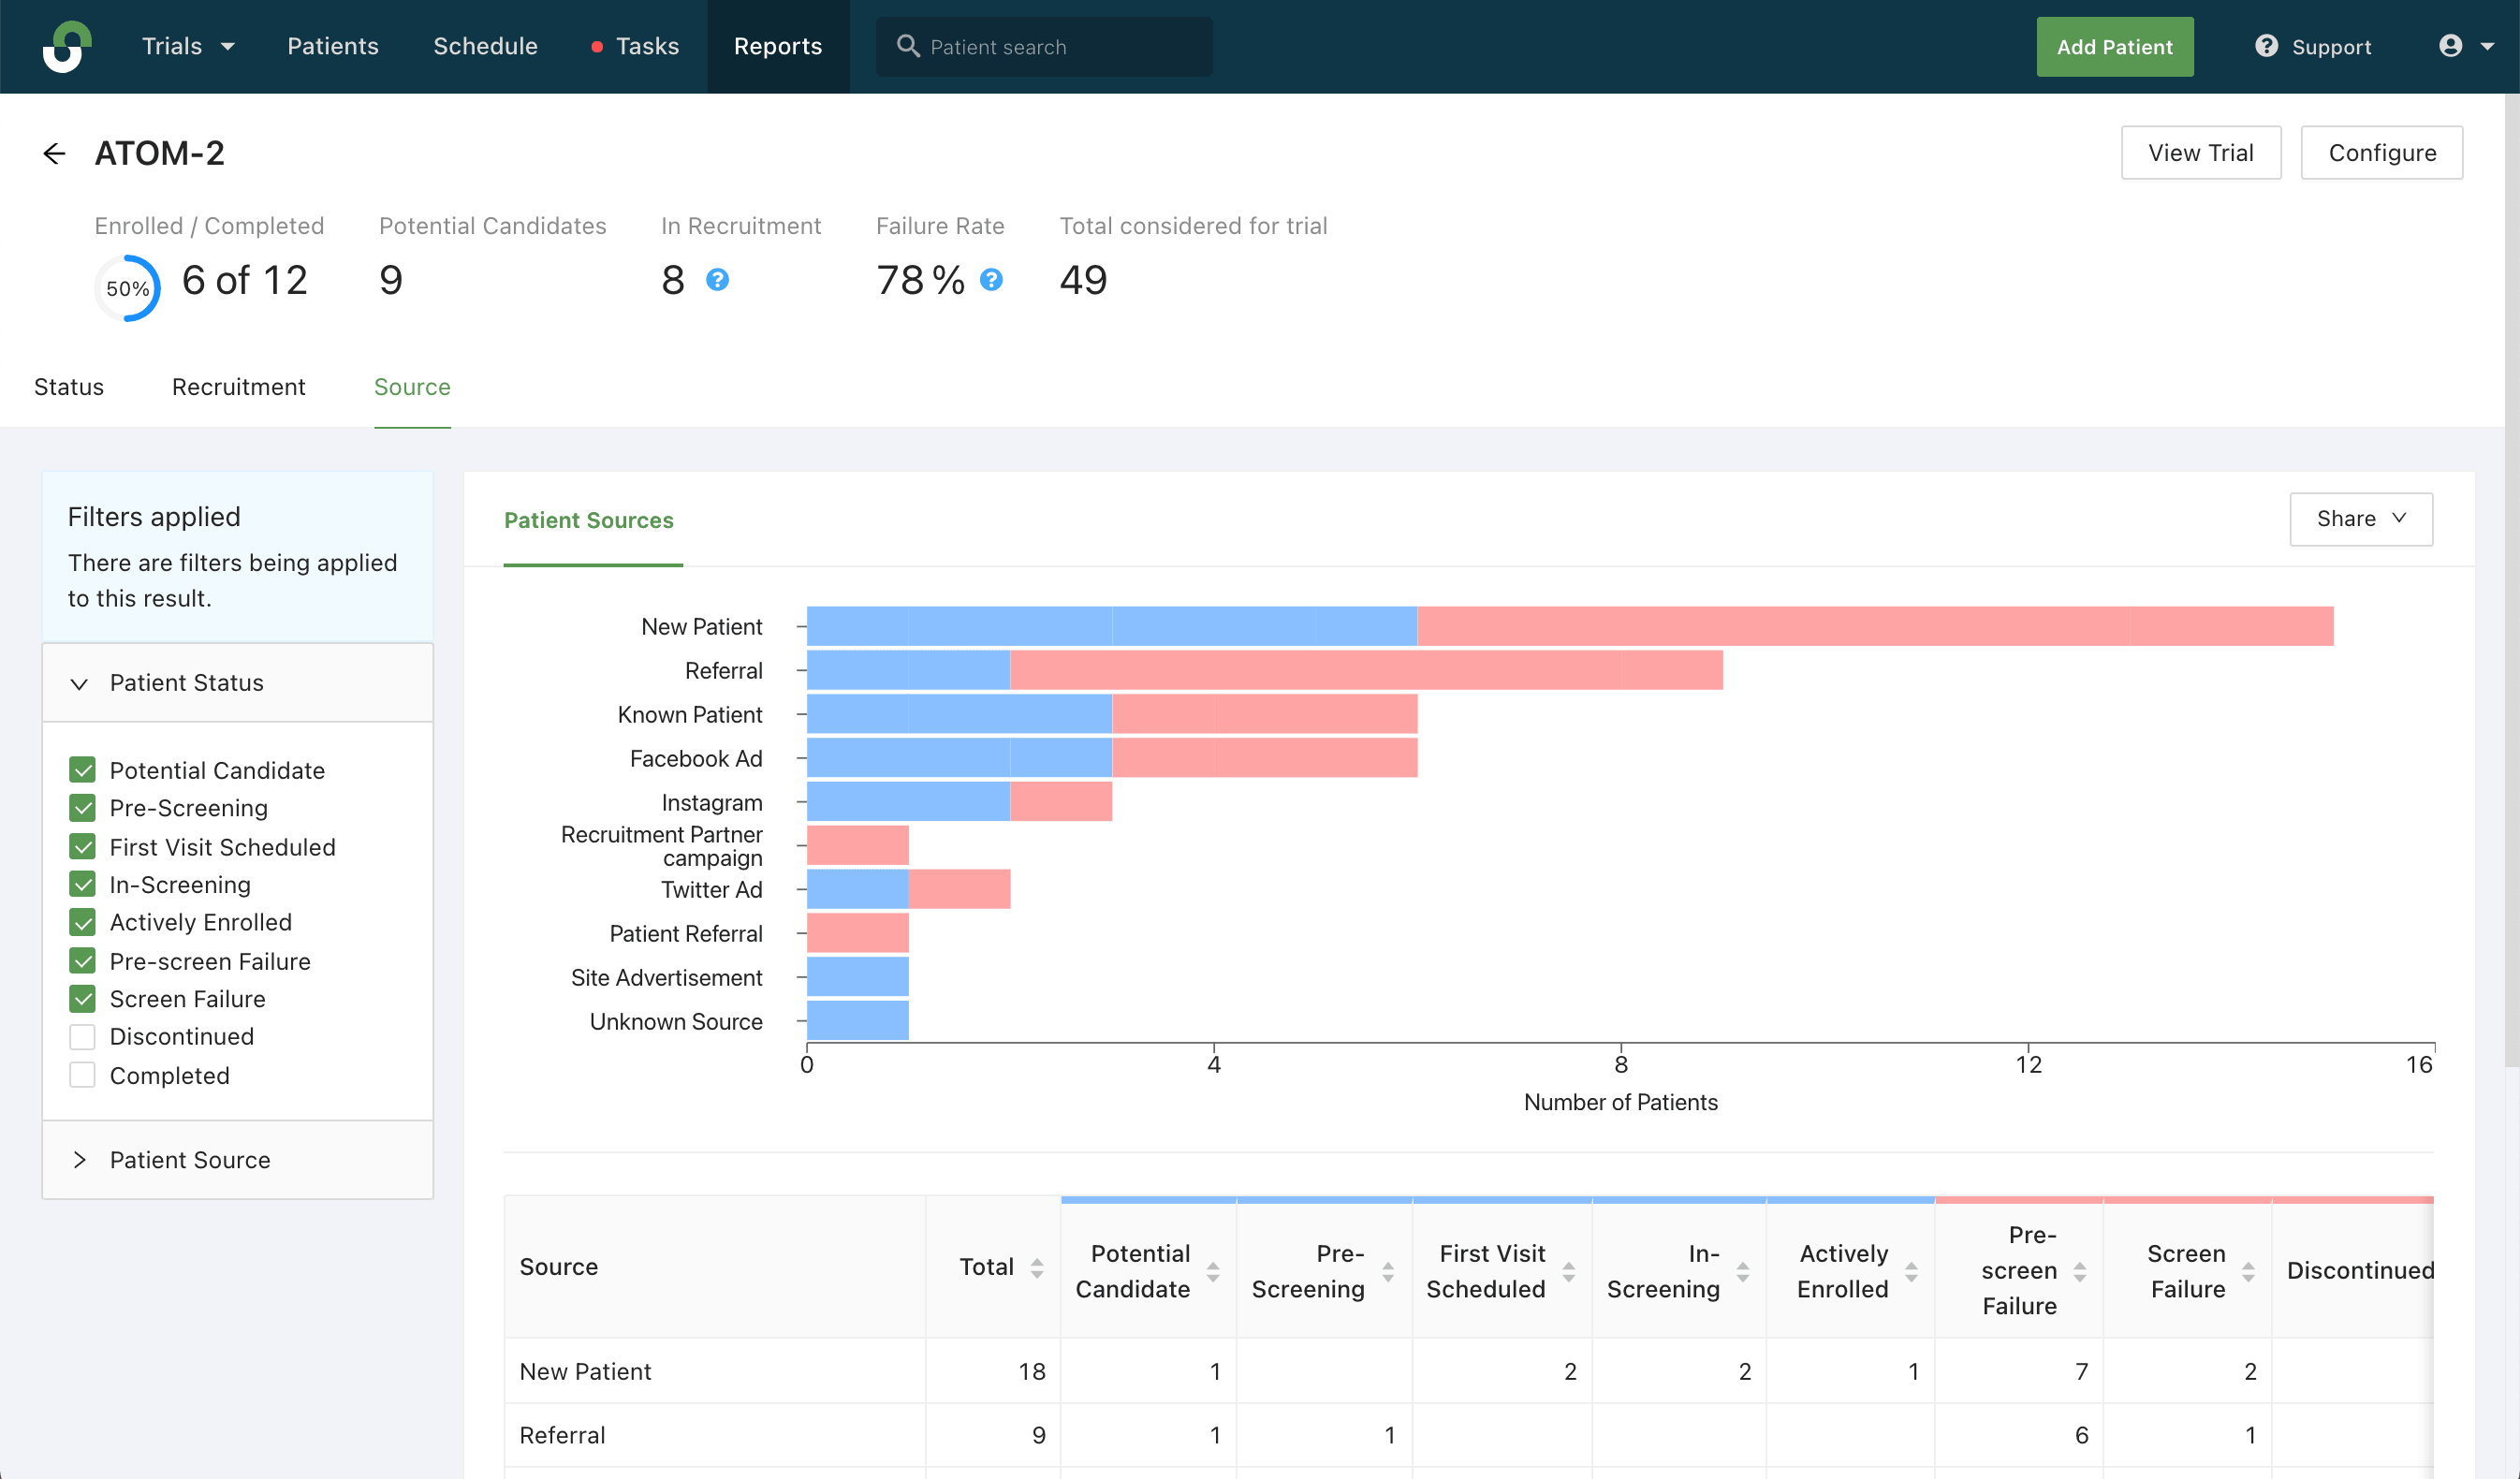Image resolution: width=2520 pixels, height=1479 pixels.
Task: Enable the Discontinued status filter
Action: (83, 1037)
